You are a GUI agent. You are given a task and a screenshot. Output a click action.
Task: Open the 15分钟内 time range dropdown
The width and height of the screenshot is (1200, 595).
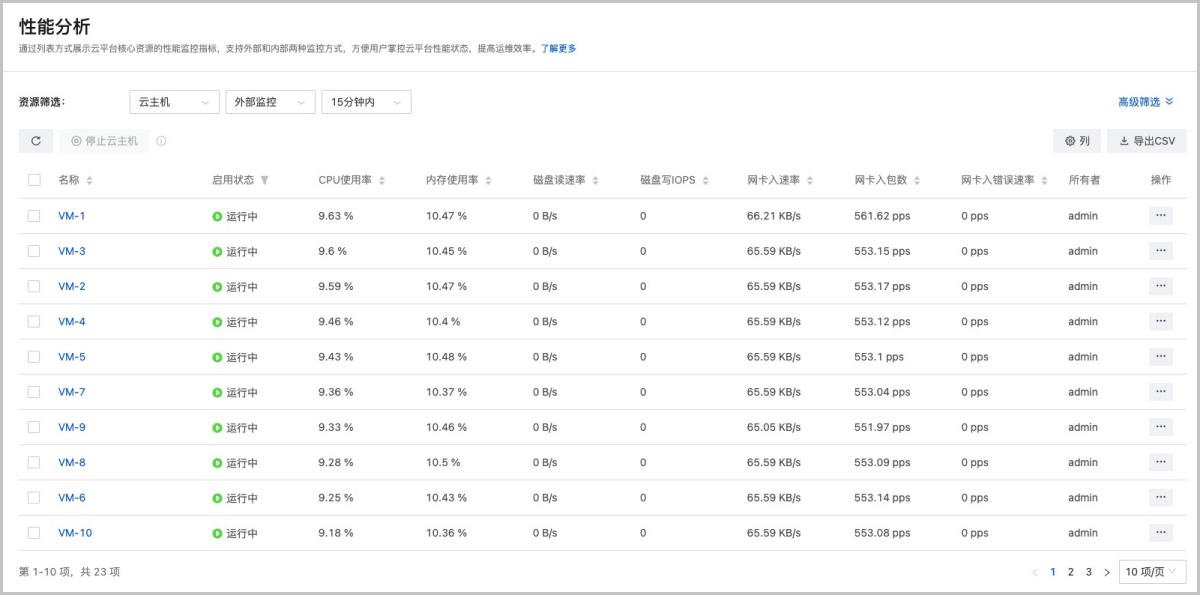366,102
